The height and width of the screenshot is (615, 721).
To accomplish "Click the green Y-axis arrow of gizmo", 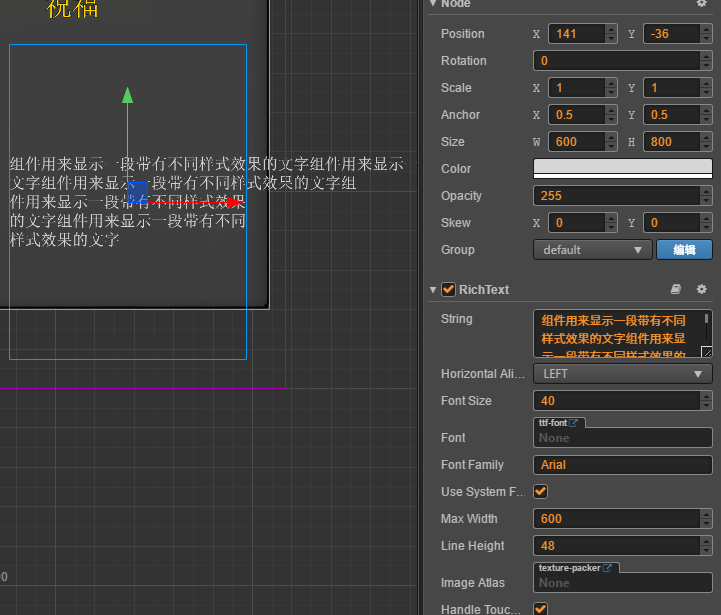I will click(x=127, y=96).
